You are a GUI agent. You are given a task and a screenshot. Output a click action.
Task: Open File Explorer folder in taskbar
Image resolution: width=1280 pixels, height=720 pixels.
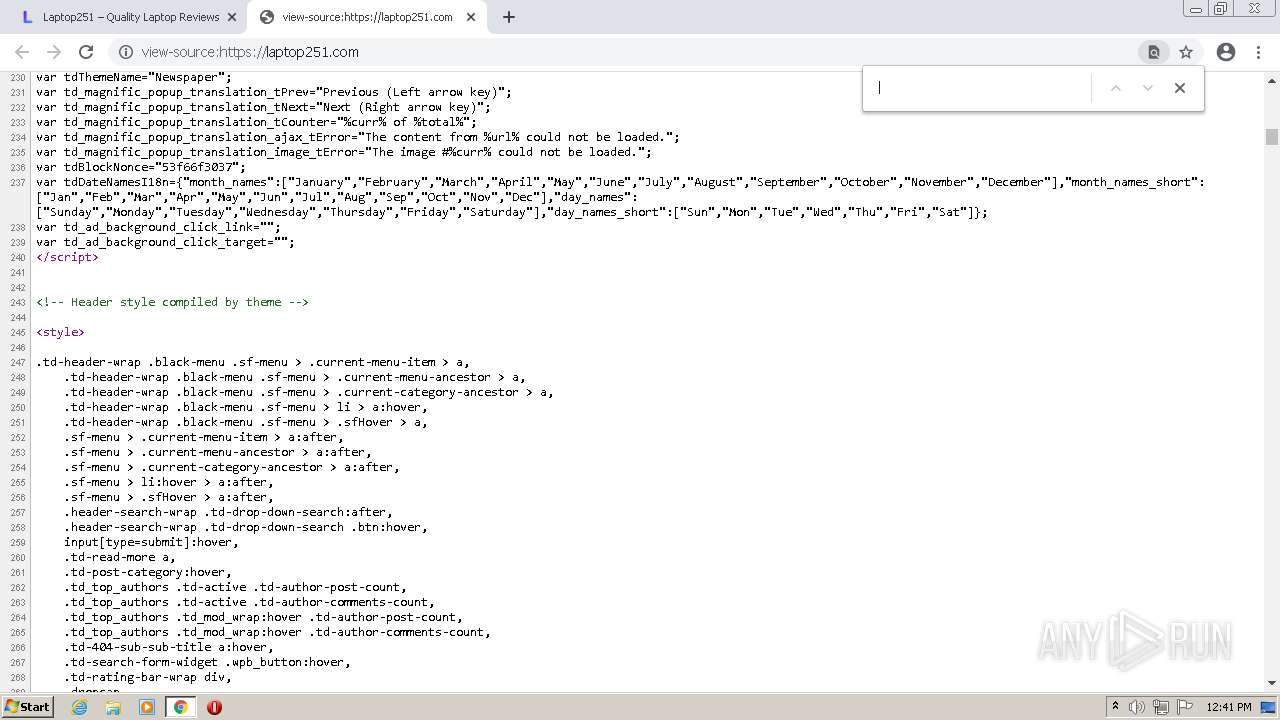click(x=113, y=707)
